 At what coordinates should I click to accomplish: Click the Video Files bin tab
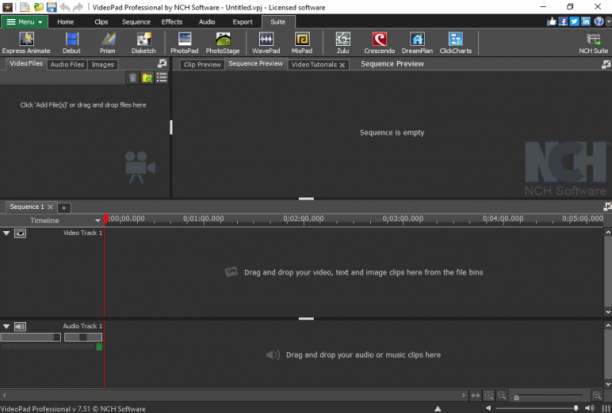[26, 64]
